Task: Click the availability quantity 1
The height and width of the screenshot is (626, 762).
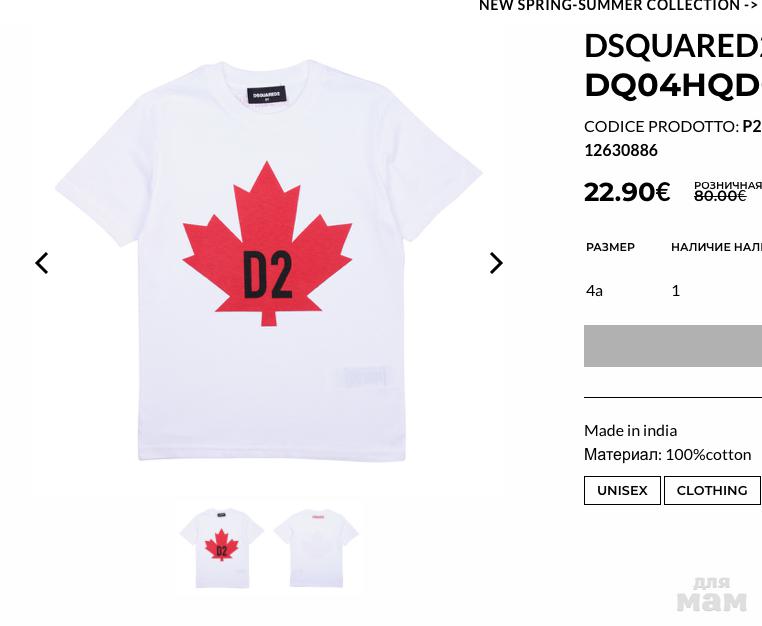Action: click(676, 290)
